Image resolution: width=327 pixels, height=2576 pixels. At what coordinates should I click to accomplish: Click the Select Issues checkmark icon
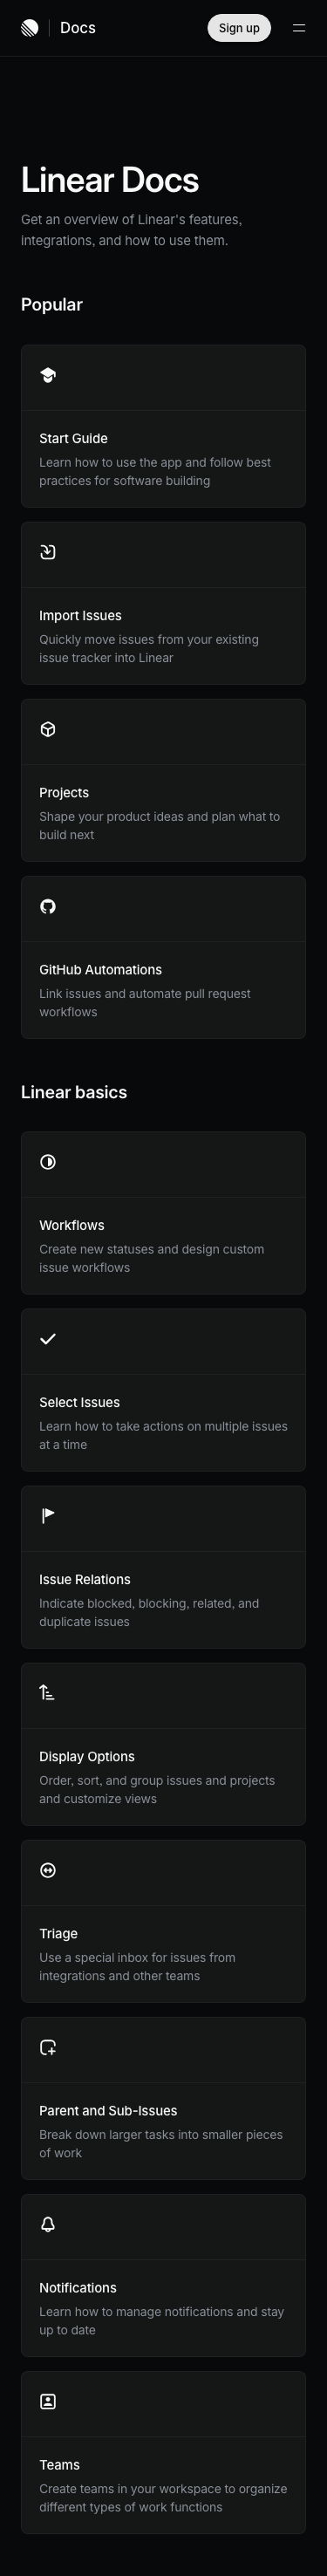48,1339
